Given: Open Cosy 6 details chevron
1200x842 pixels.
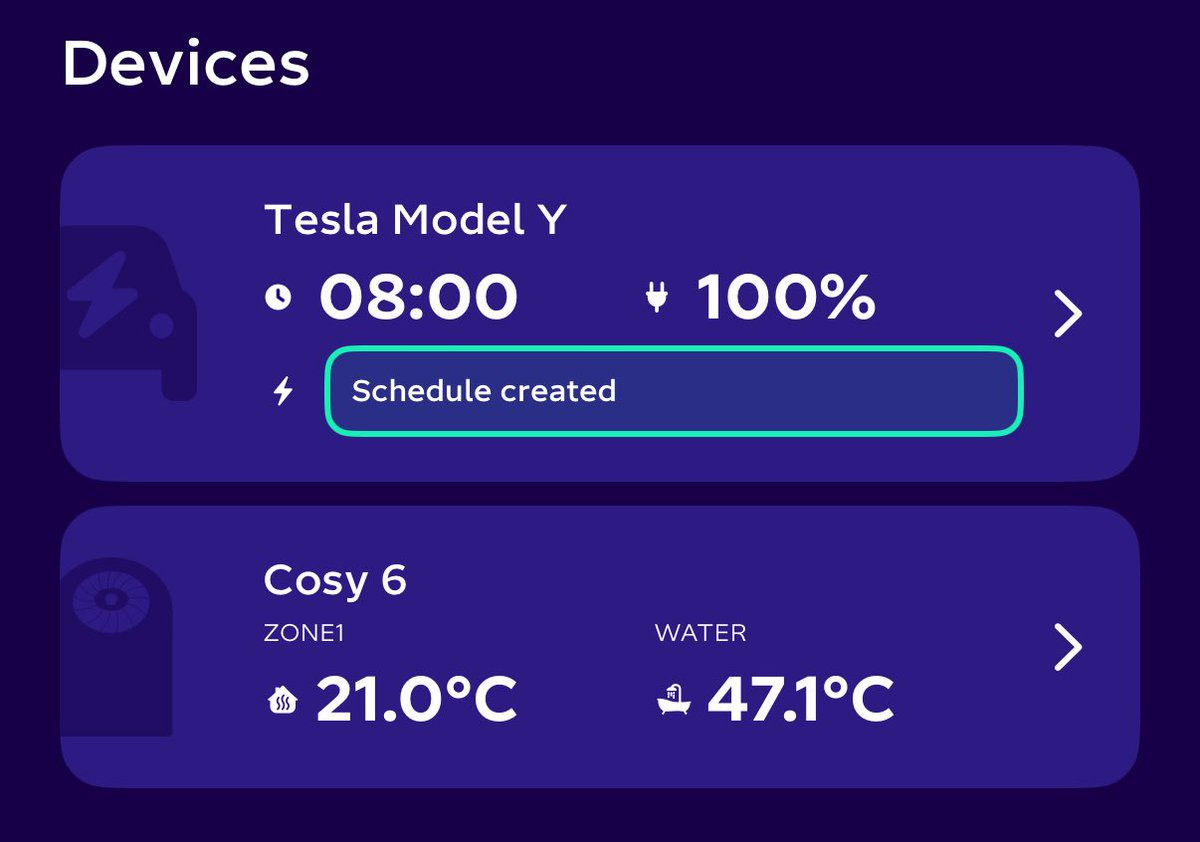Looking at the screenshot, I should coord(1068,647).
